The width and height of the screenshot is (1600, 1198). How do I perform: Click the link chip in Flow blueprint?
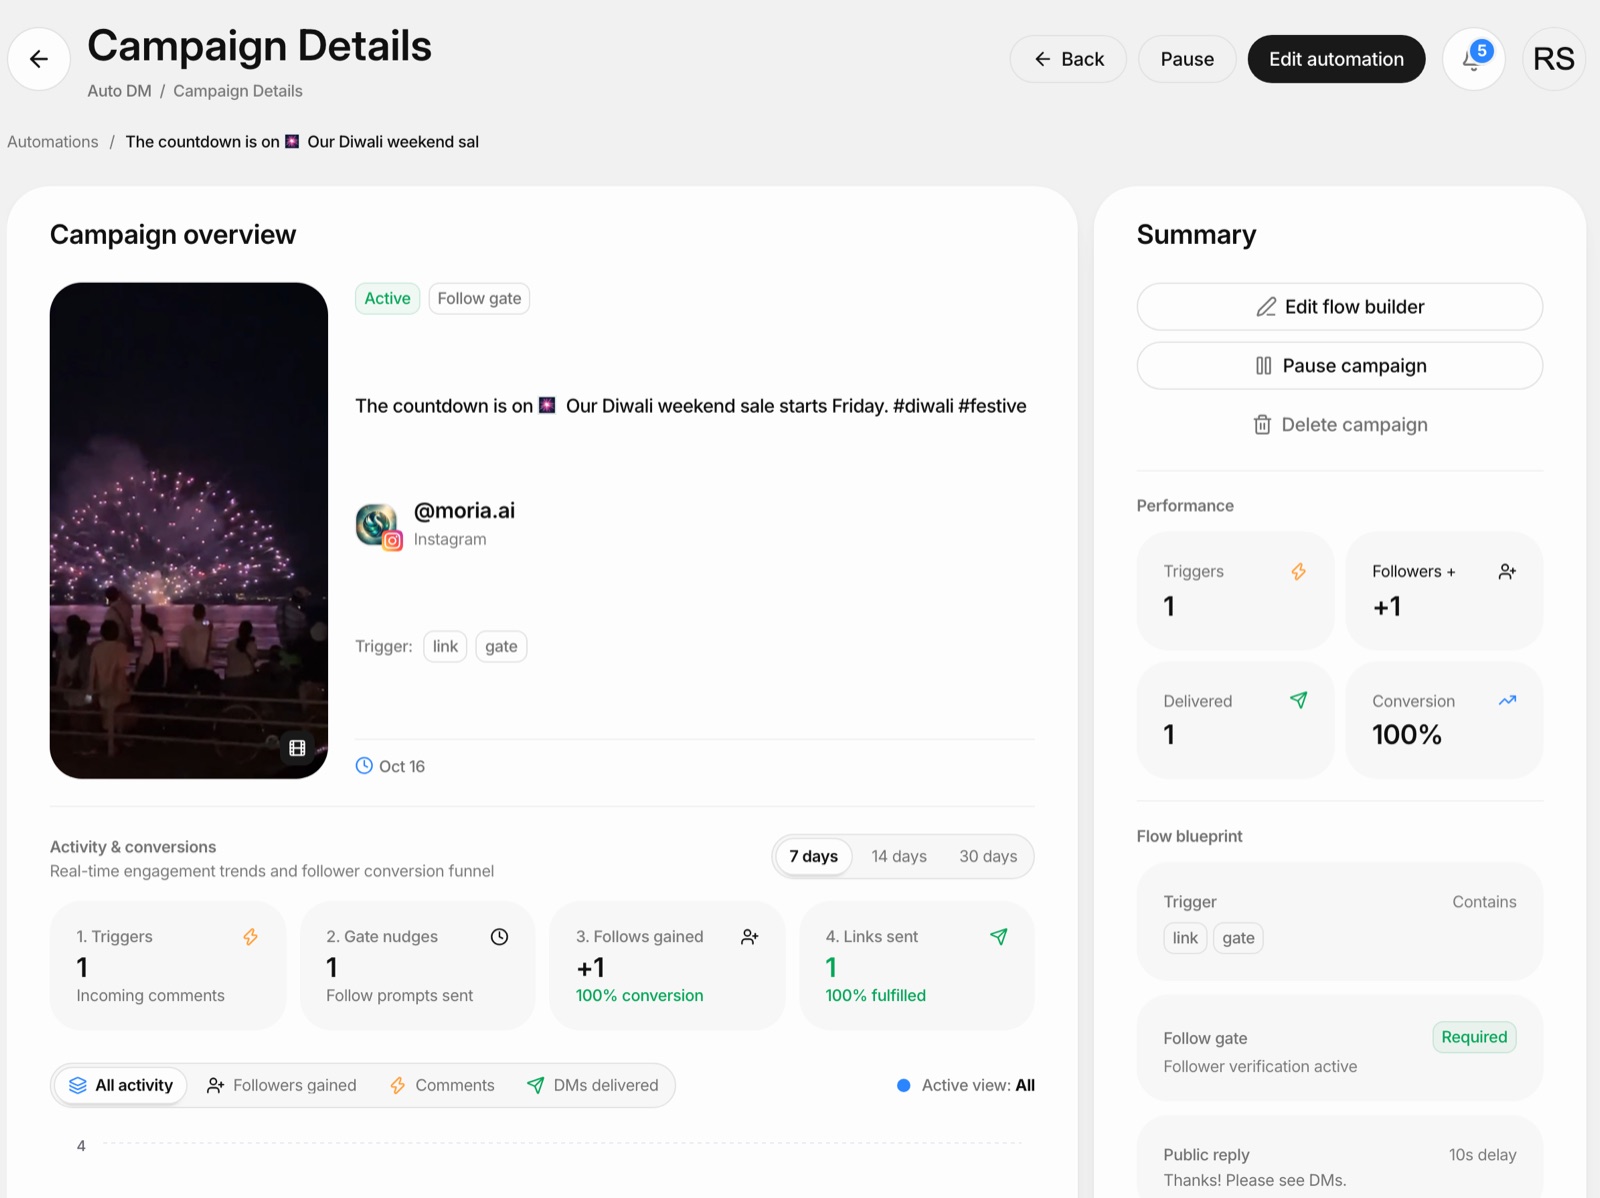tap(1185, 937)
